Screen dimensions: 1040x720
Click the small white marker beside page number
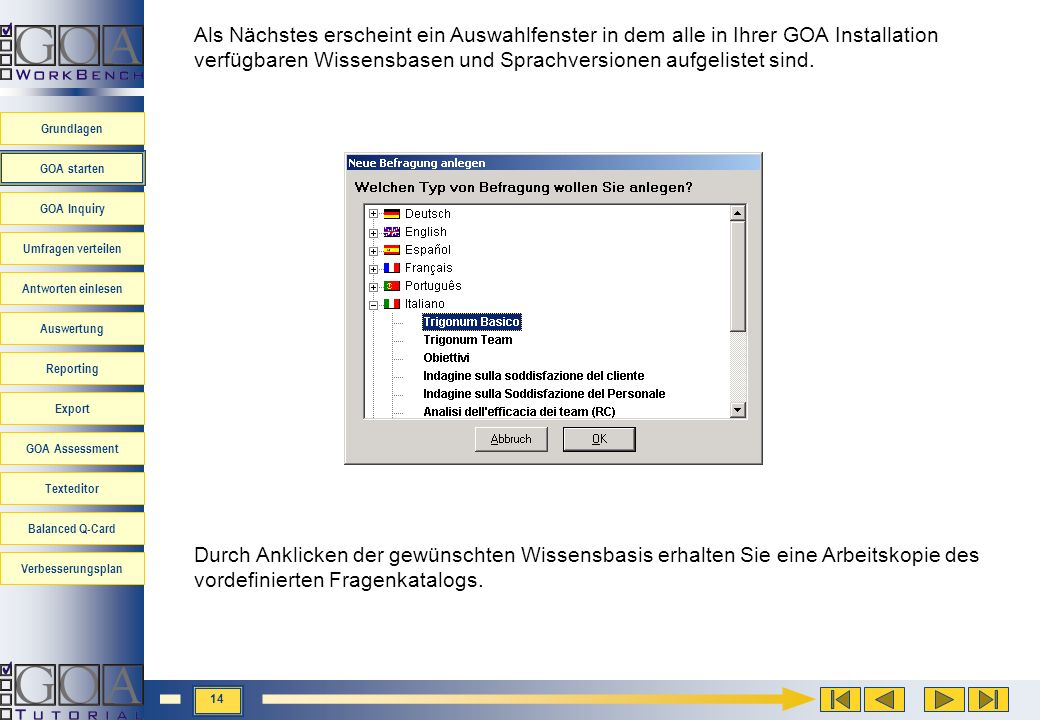pos(170,699)
